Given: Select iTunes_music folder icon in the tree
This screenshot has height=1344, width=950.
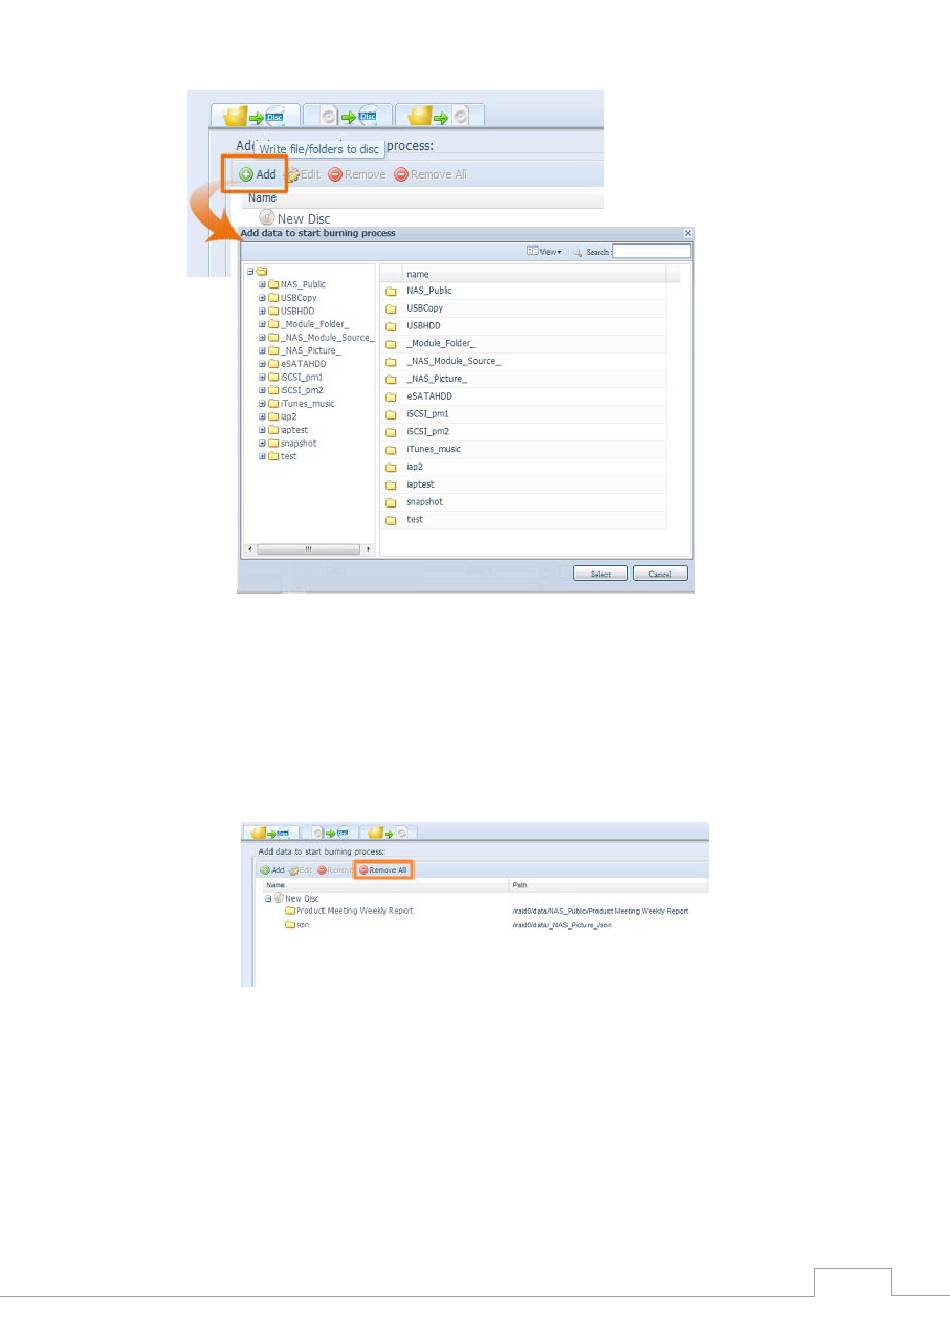Looking at the screenshot, I should point(273,403).
